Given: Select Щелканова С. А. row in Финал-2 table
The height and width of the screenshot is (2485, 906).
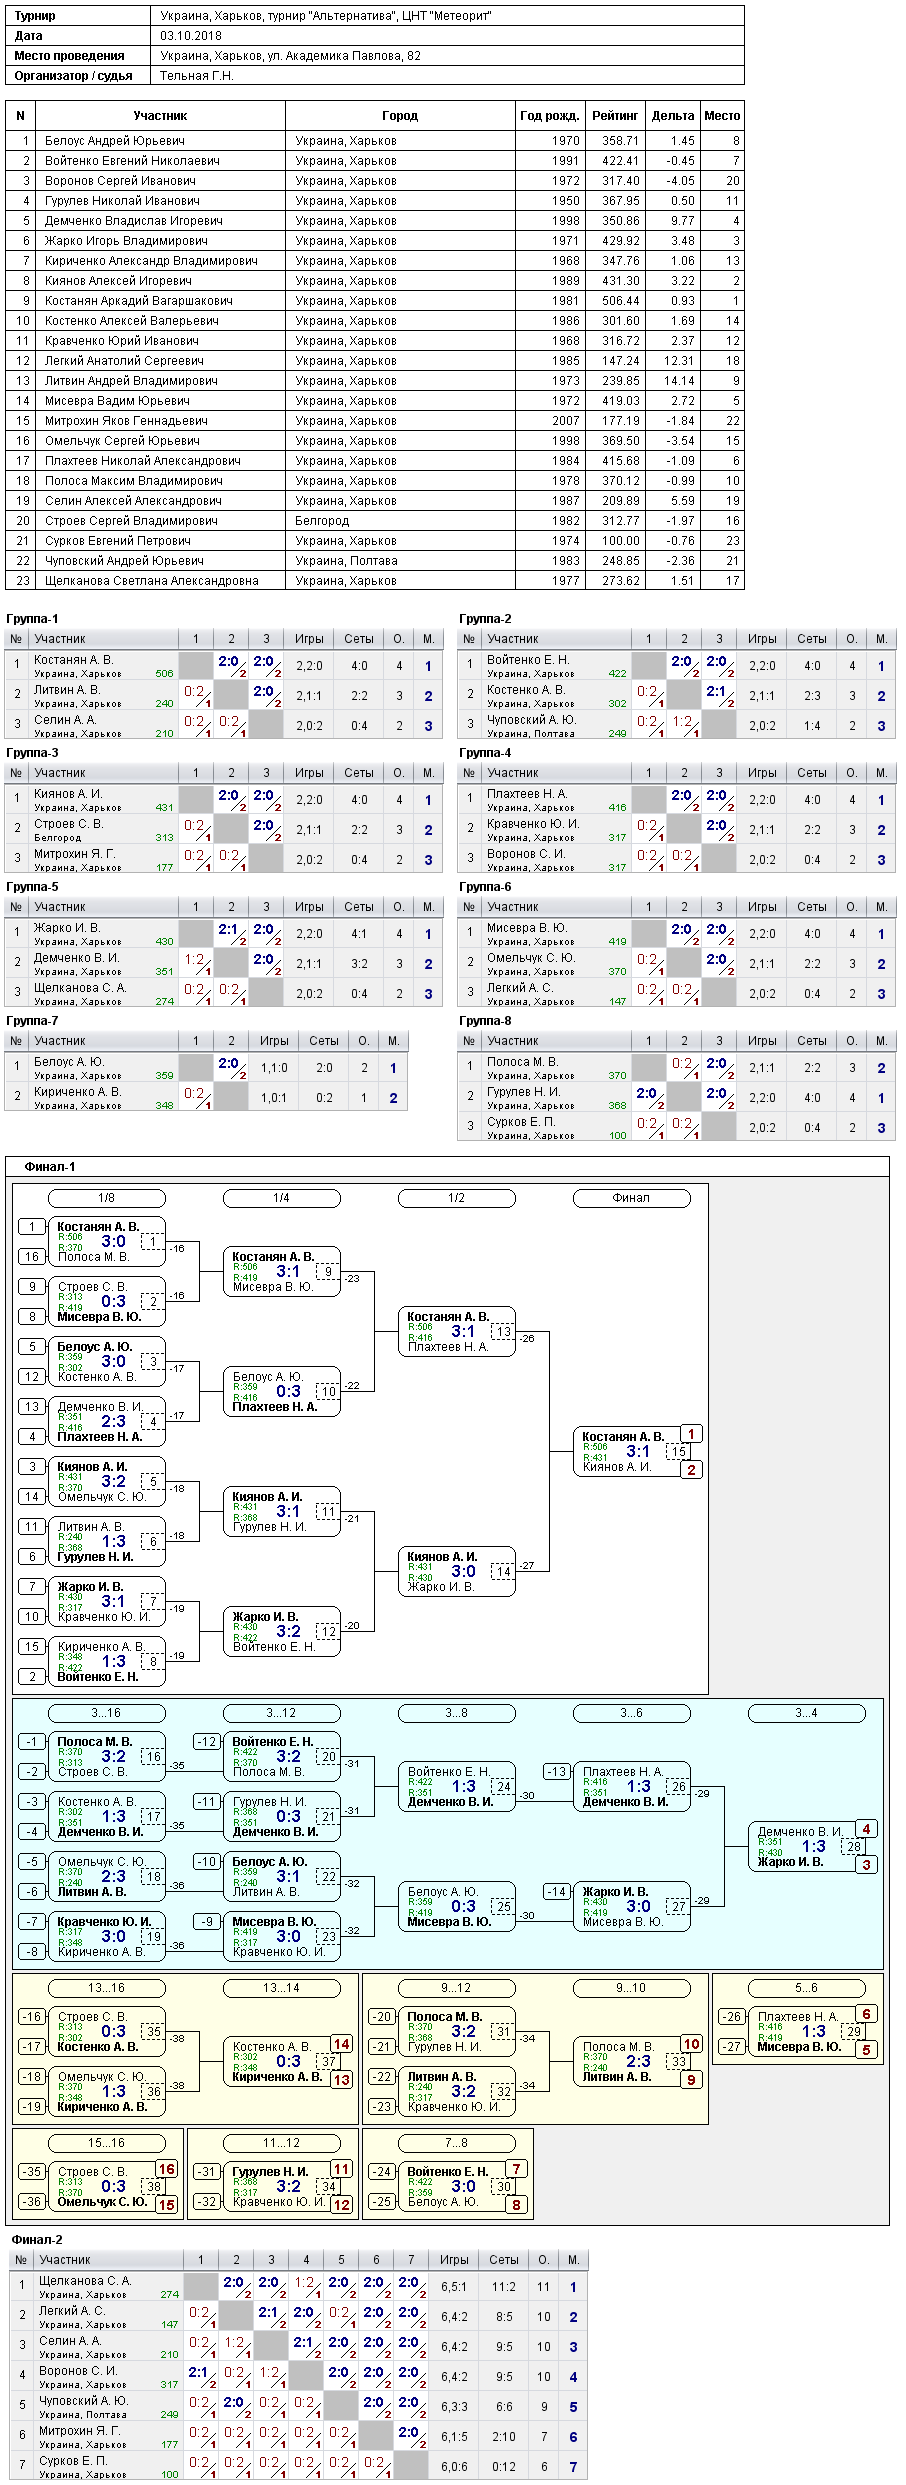Looking at the screenshot, I should point(299,2287).
